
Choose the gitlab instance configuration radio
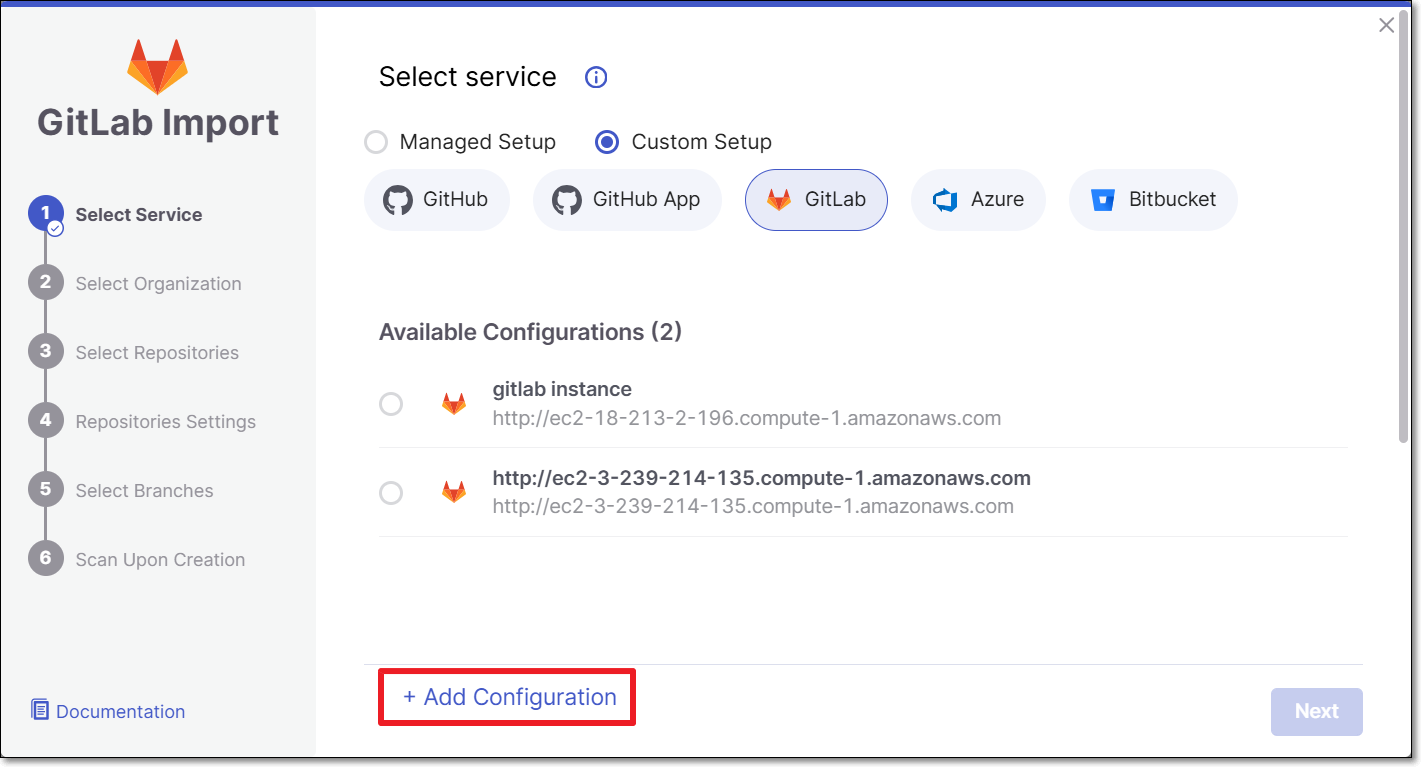click(x=391, y=404)
